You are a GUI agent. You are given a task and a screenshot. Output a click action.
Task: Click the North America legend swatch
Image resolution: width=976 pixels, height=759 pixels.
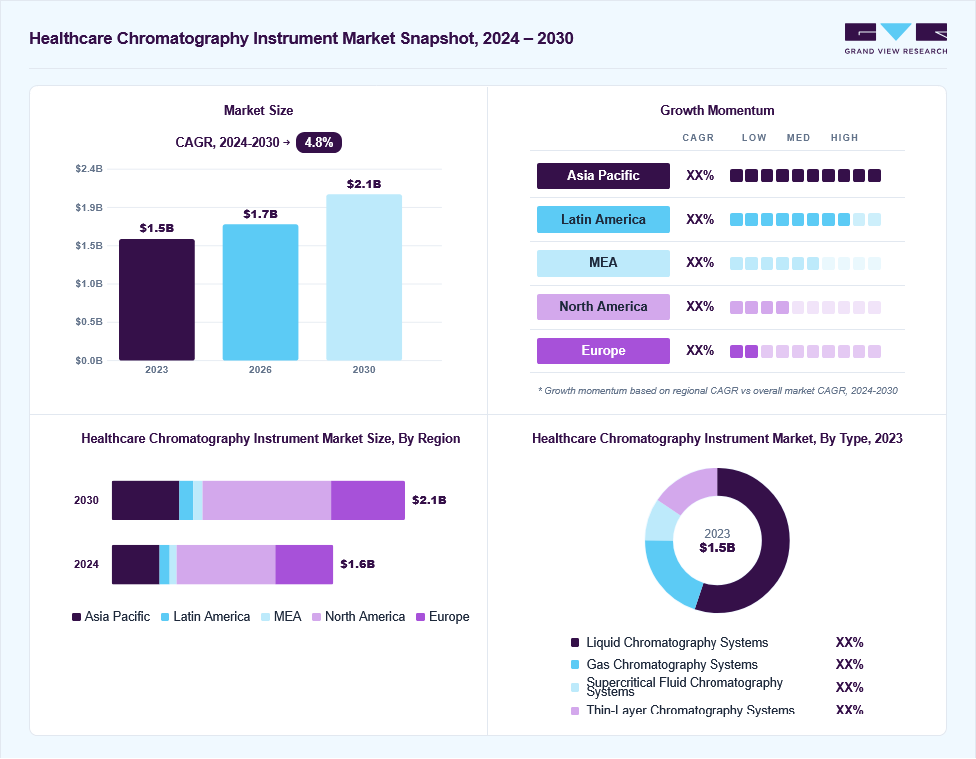(317, 617)
